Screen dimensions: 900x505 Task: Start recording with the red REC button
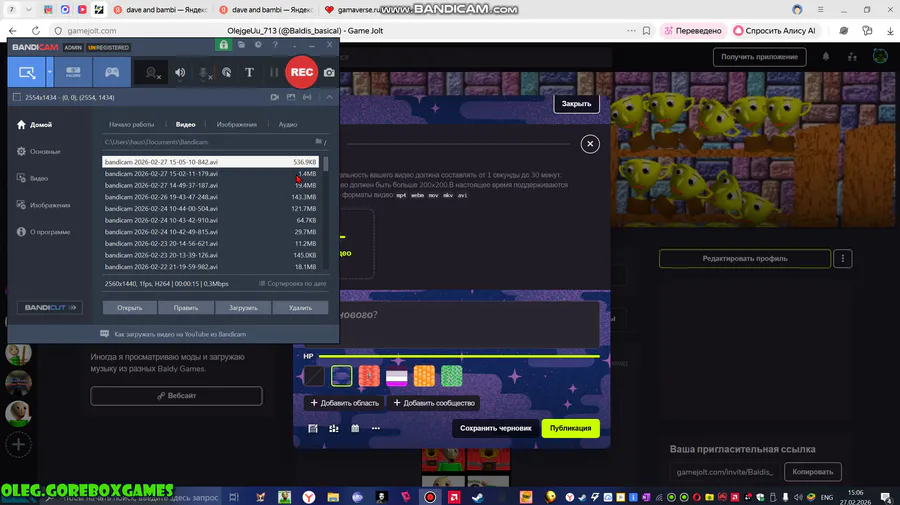tap(301, 72)
